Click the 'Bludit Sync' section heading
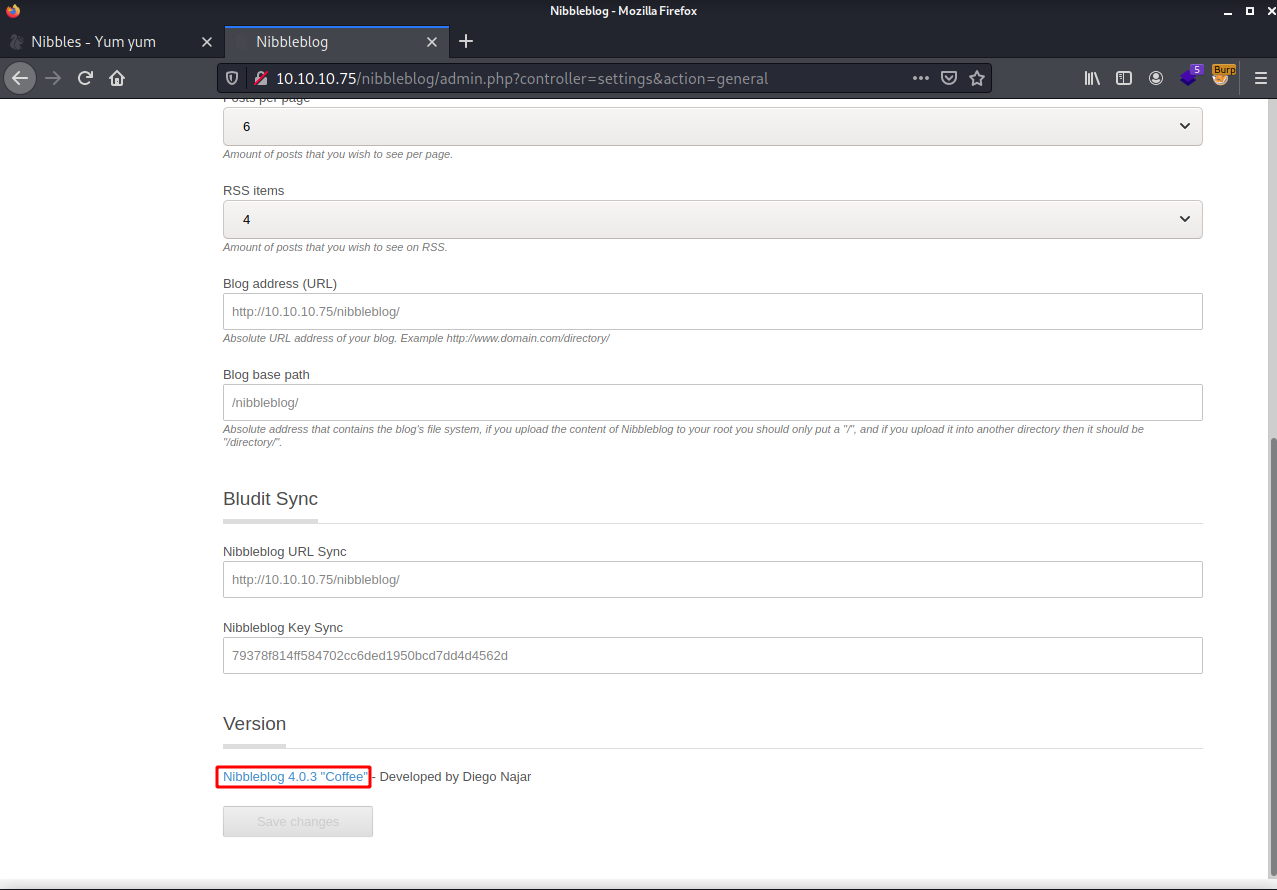 click(x=270, y=498)
